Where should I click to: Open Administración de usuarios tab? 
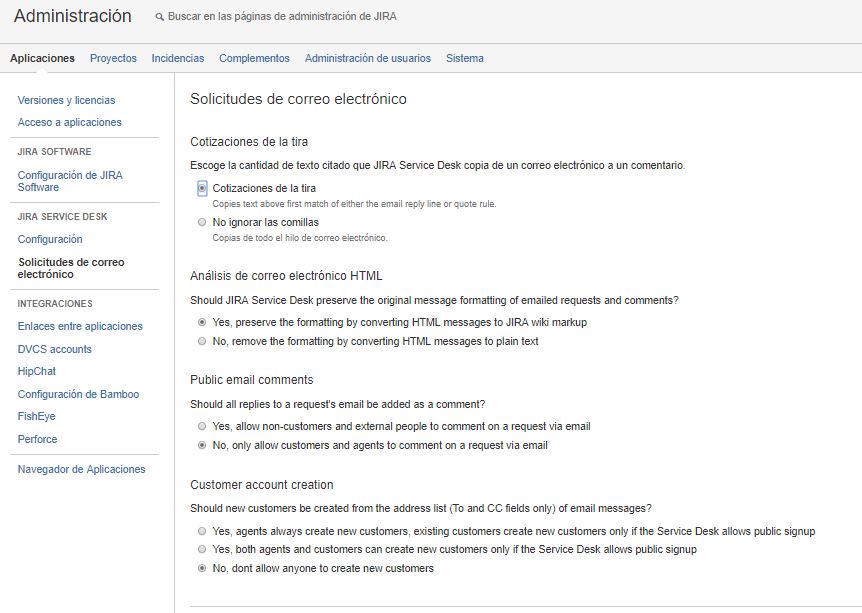[368, 58]
